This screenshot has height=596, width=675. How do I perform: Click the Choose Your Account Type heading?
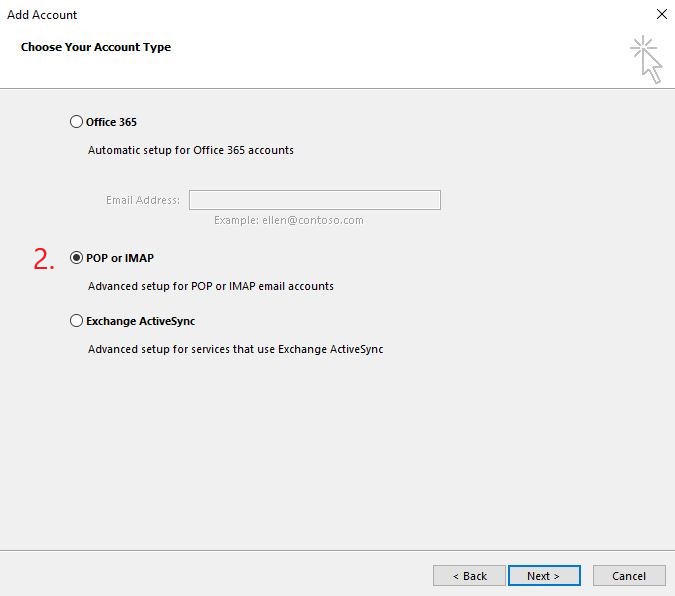[x=96, y=47]
